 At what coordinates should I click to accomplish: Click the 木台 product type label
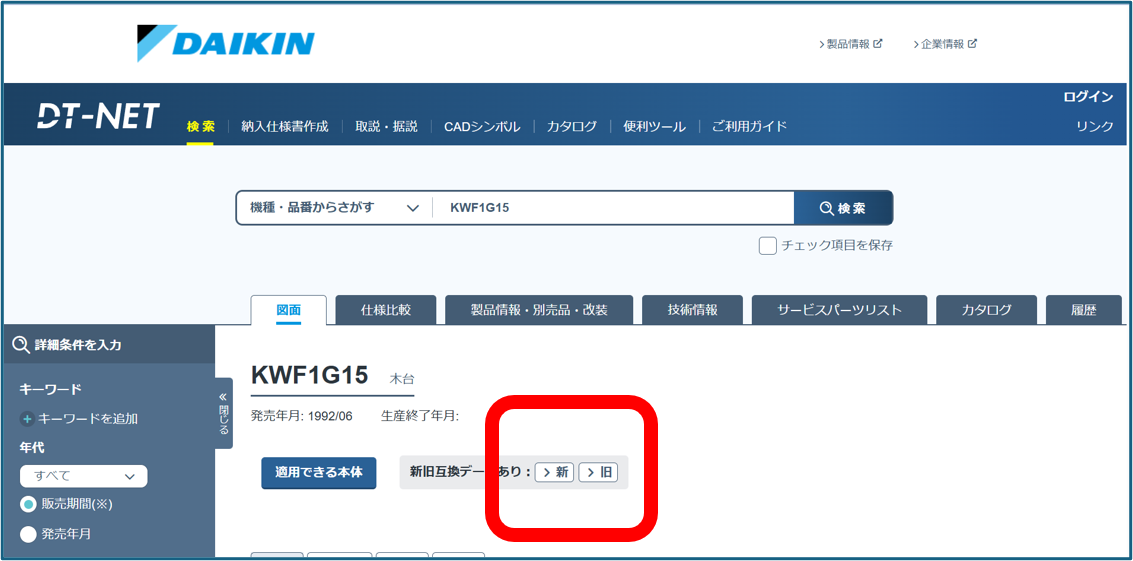click(x=402, y=378)
